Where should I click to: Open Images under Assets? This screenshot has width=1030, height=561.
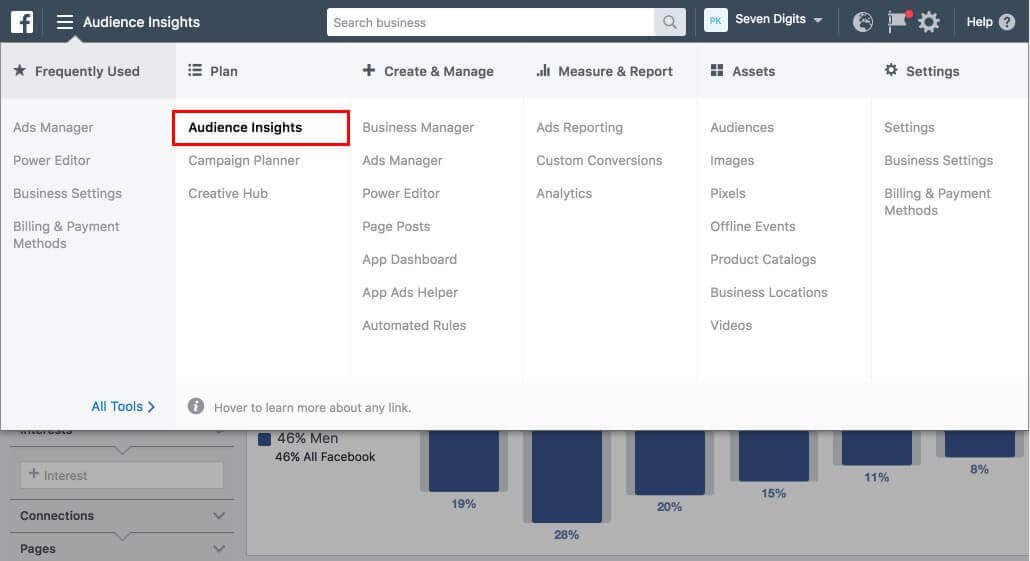(x=732, y=160)
